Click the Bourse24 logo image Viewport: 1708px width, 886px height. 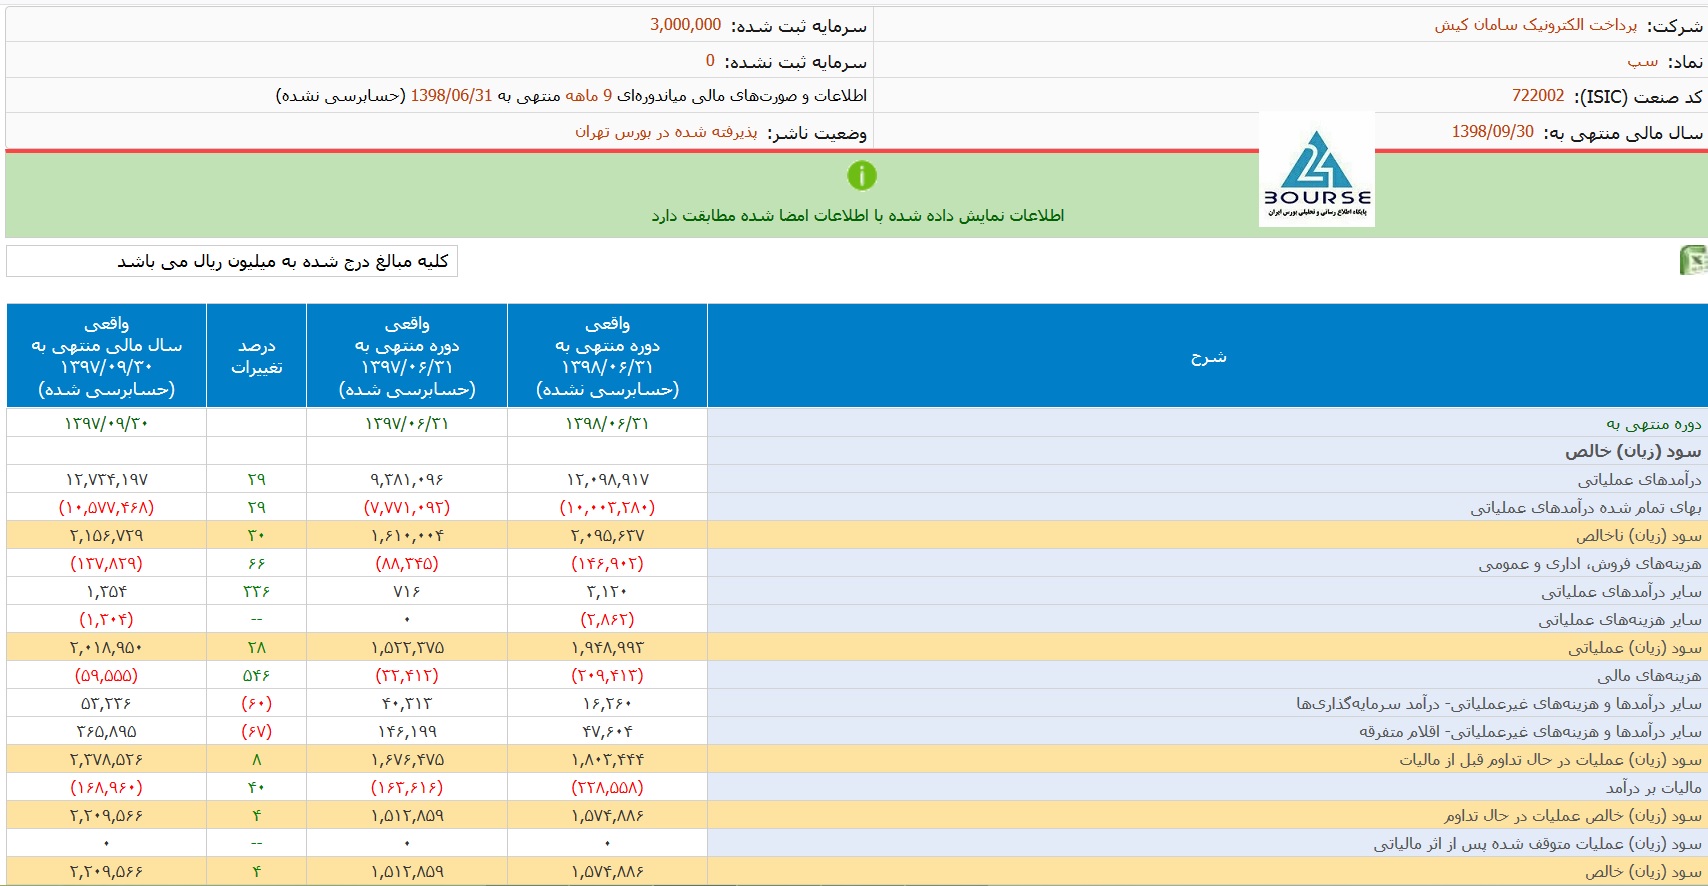coord(1316,170)
